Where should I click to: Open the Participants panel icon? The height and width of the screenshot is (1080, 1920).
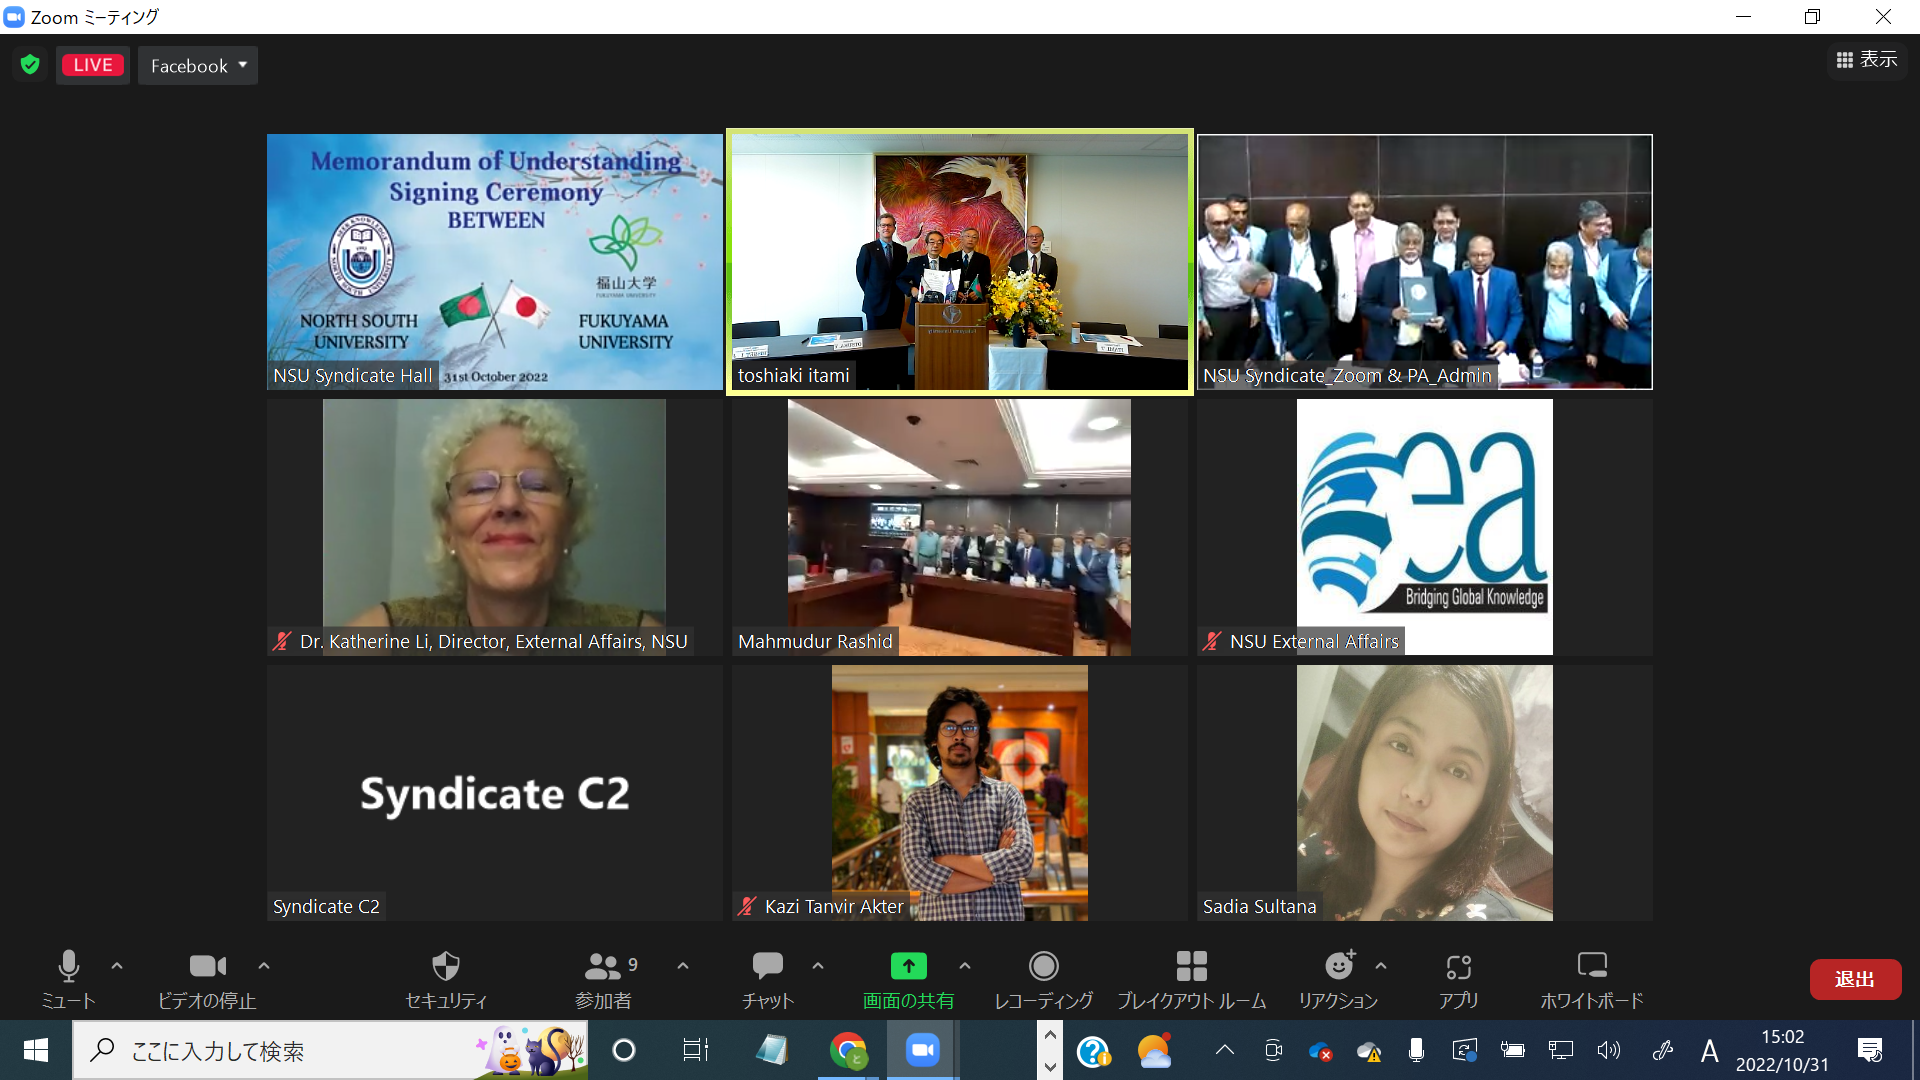[603, 967]
